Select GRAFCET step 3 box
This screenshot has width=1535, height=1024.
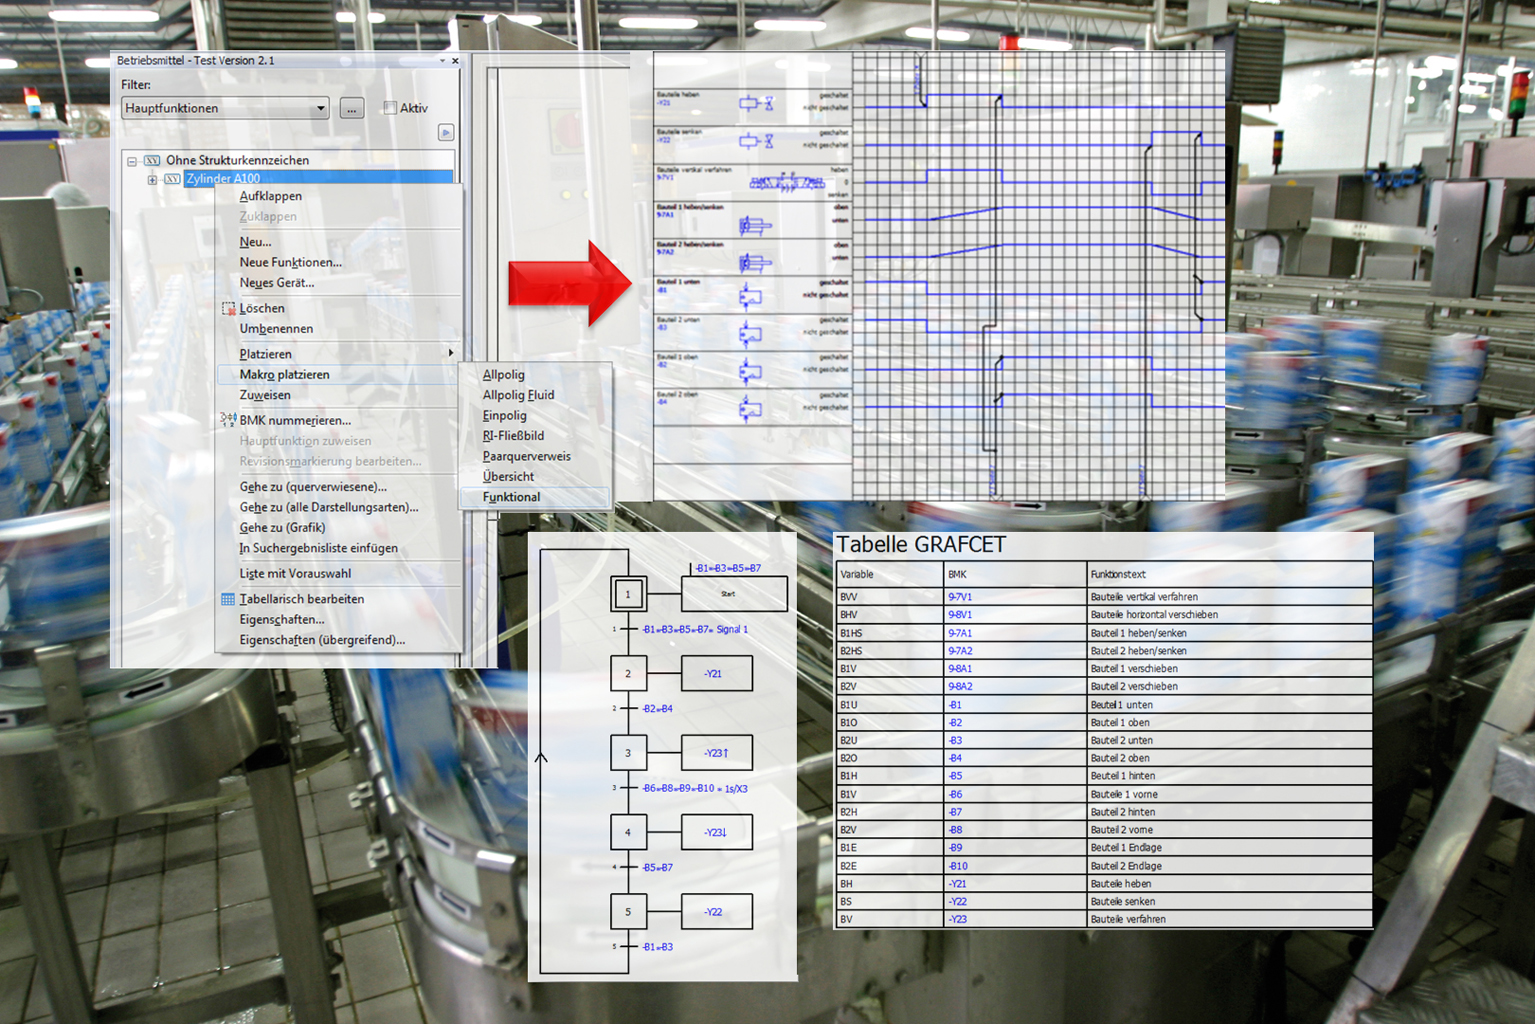[628, 753]
